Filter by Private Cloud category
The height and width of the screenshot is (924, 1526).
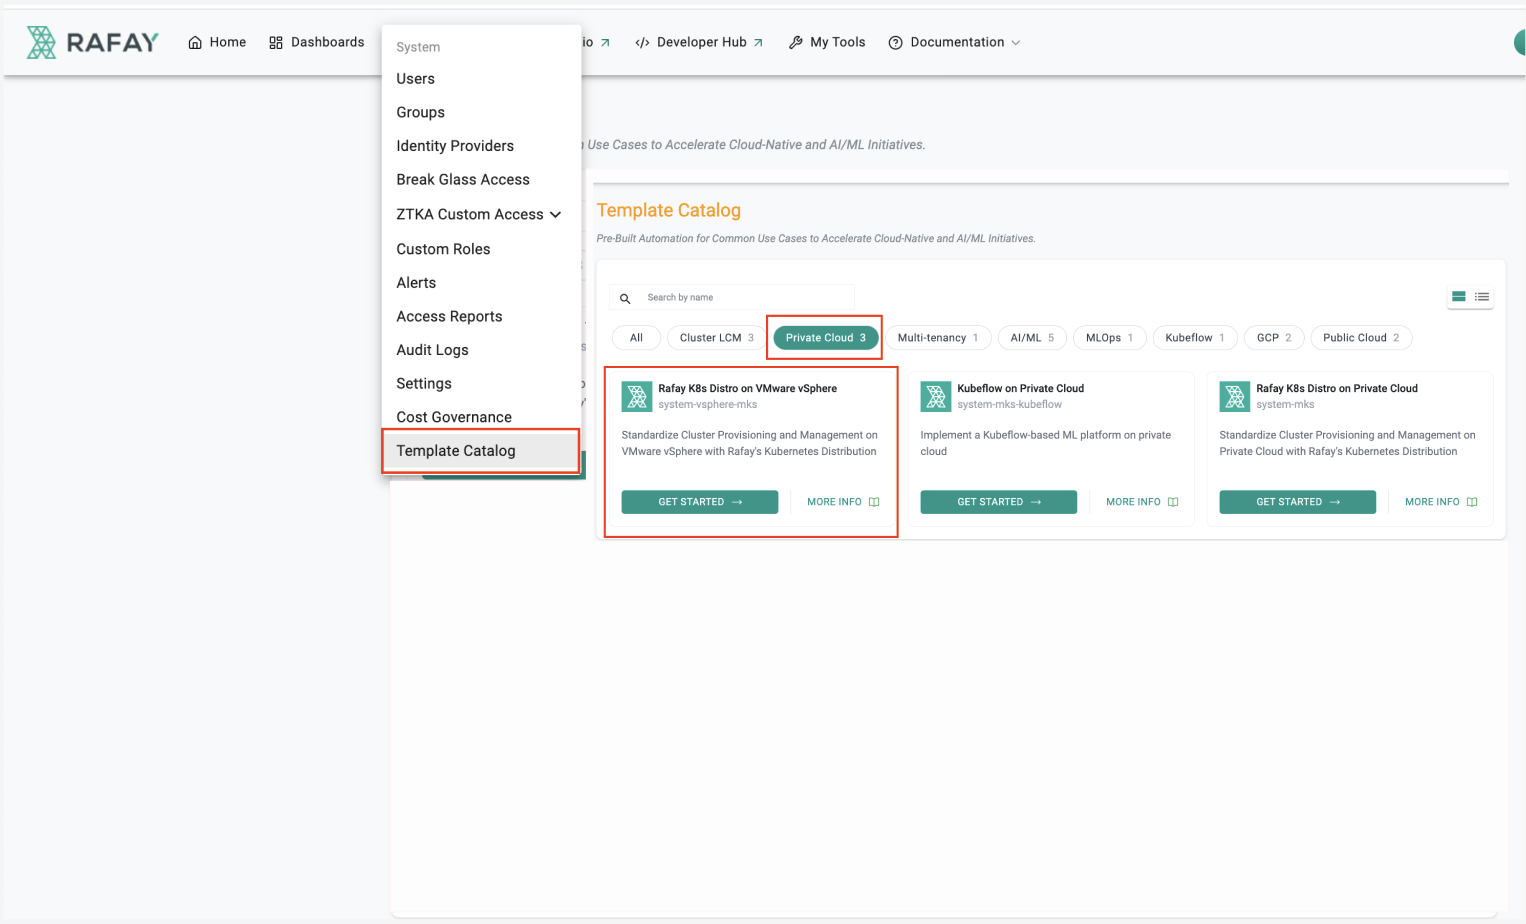[x=825, y=338]
